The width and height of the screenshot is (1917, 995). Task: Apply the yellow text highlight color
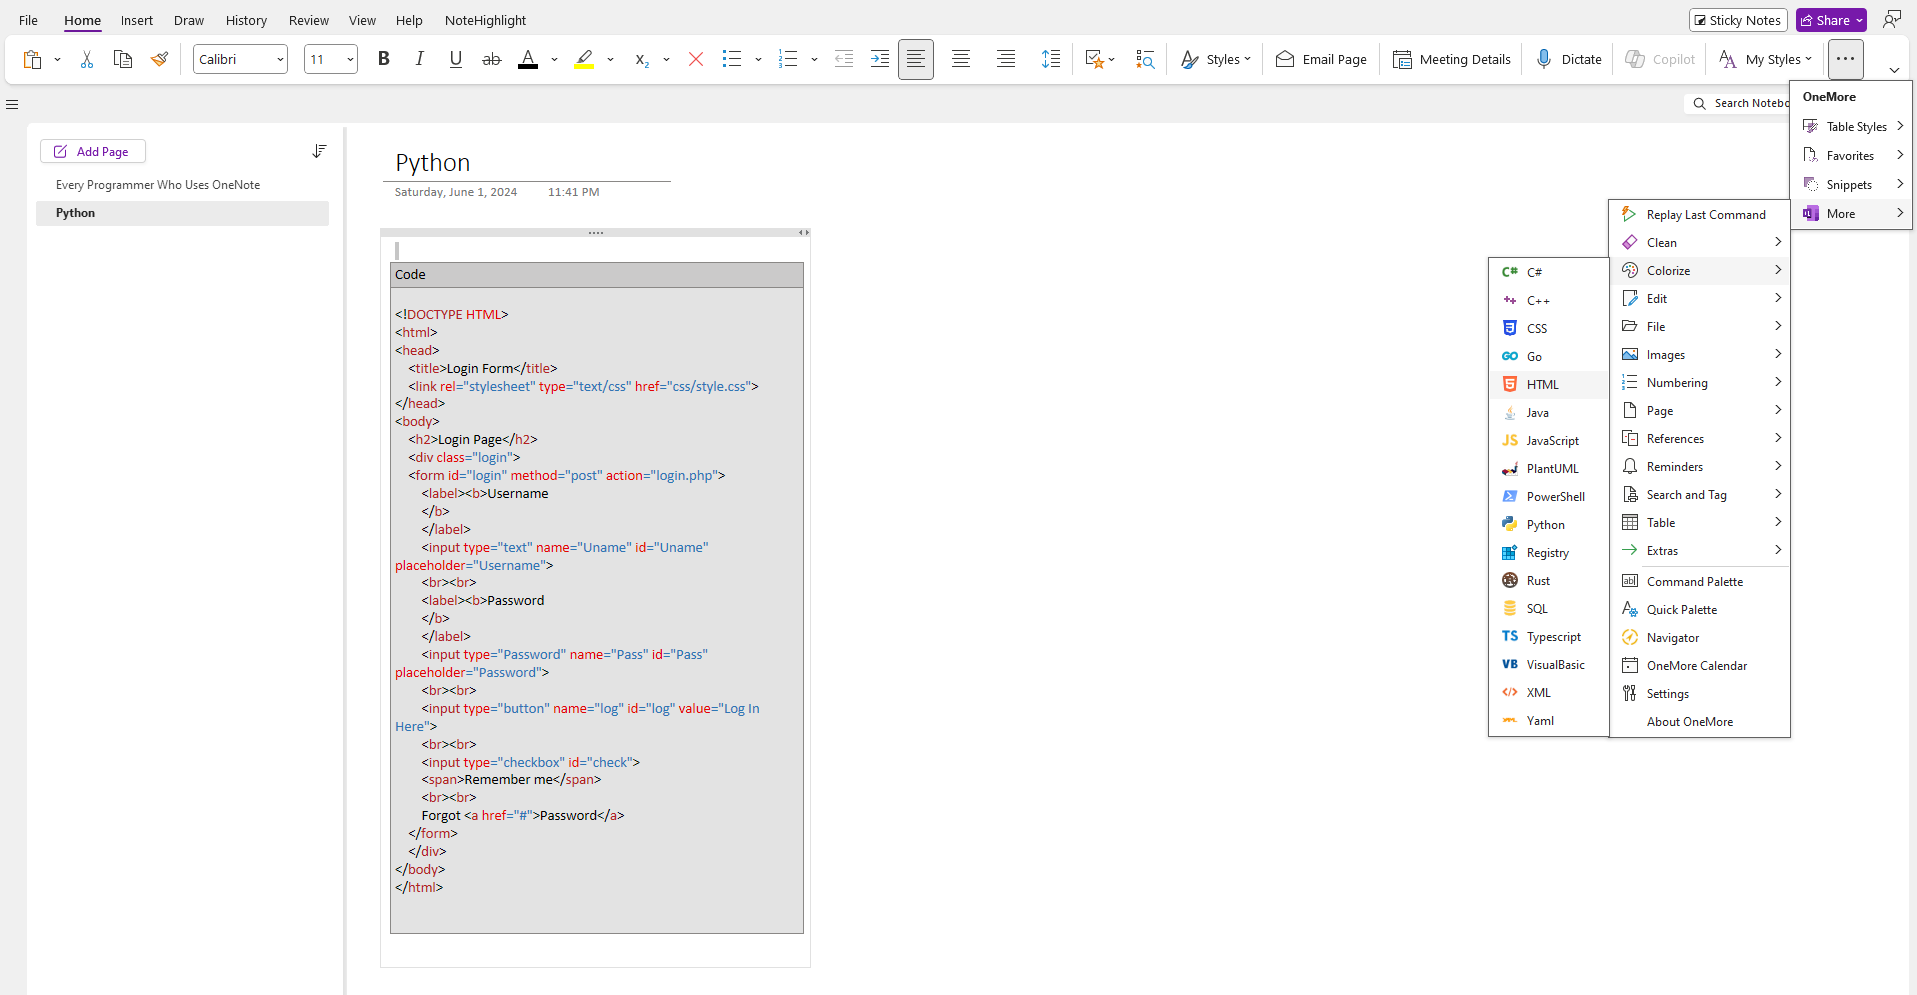(584, 60)
